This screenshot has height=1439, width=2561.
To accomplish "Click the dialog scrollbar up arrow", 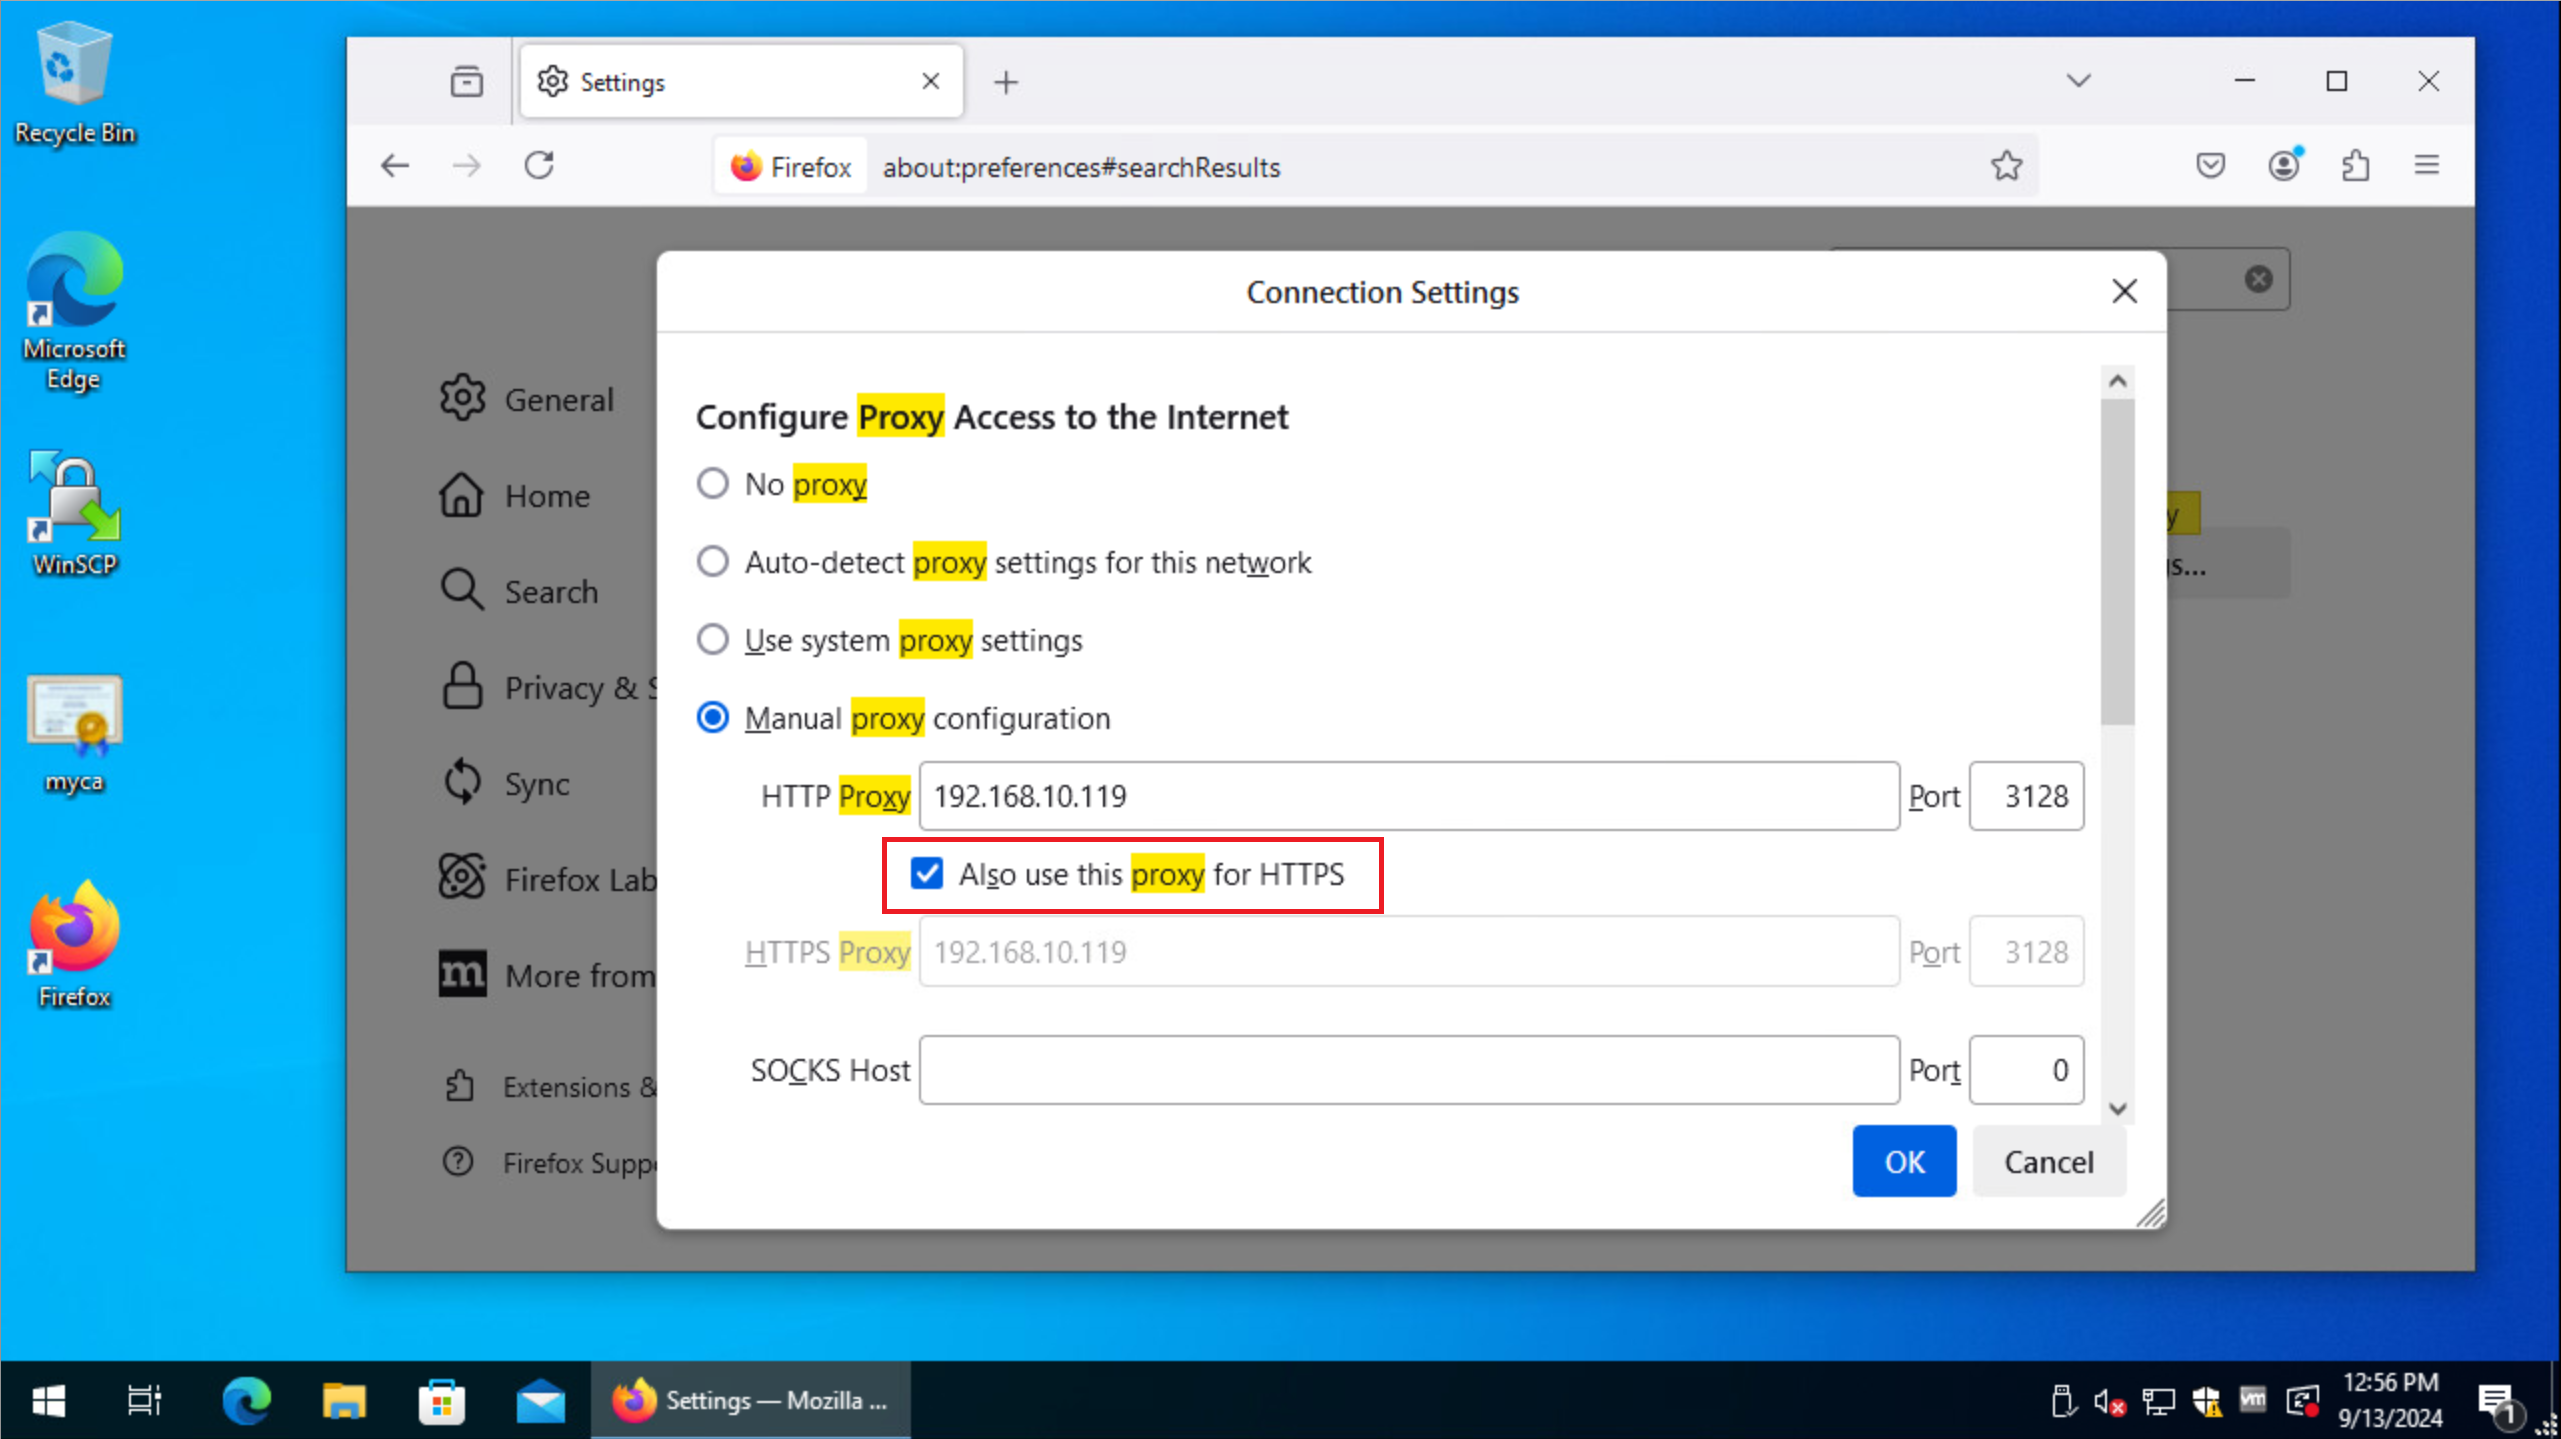I will point(2117,381).
